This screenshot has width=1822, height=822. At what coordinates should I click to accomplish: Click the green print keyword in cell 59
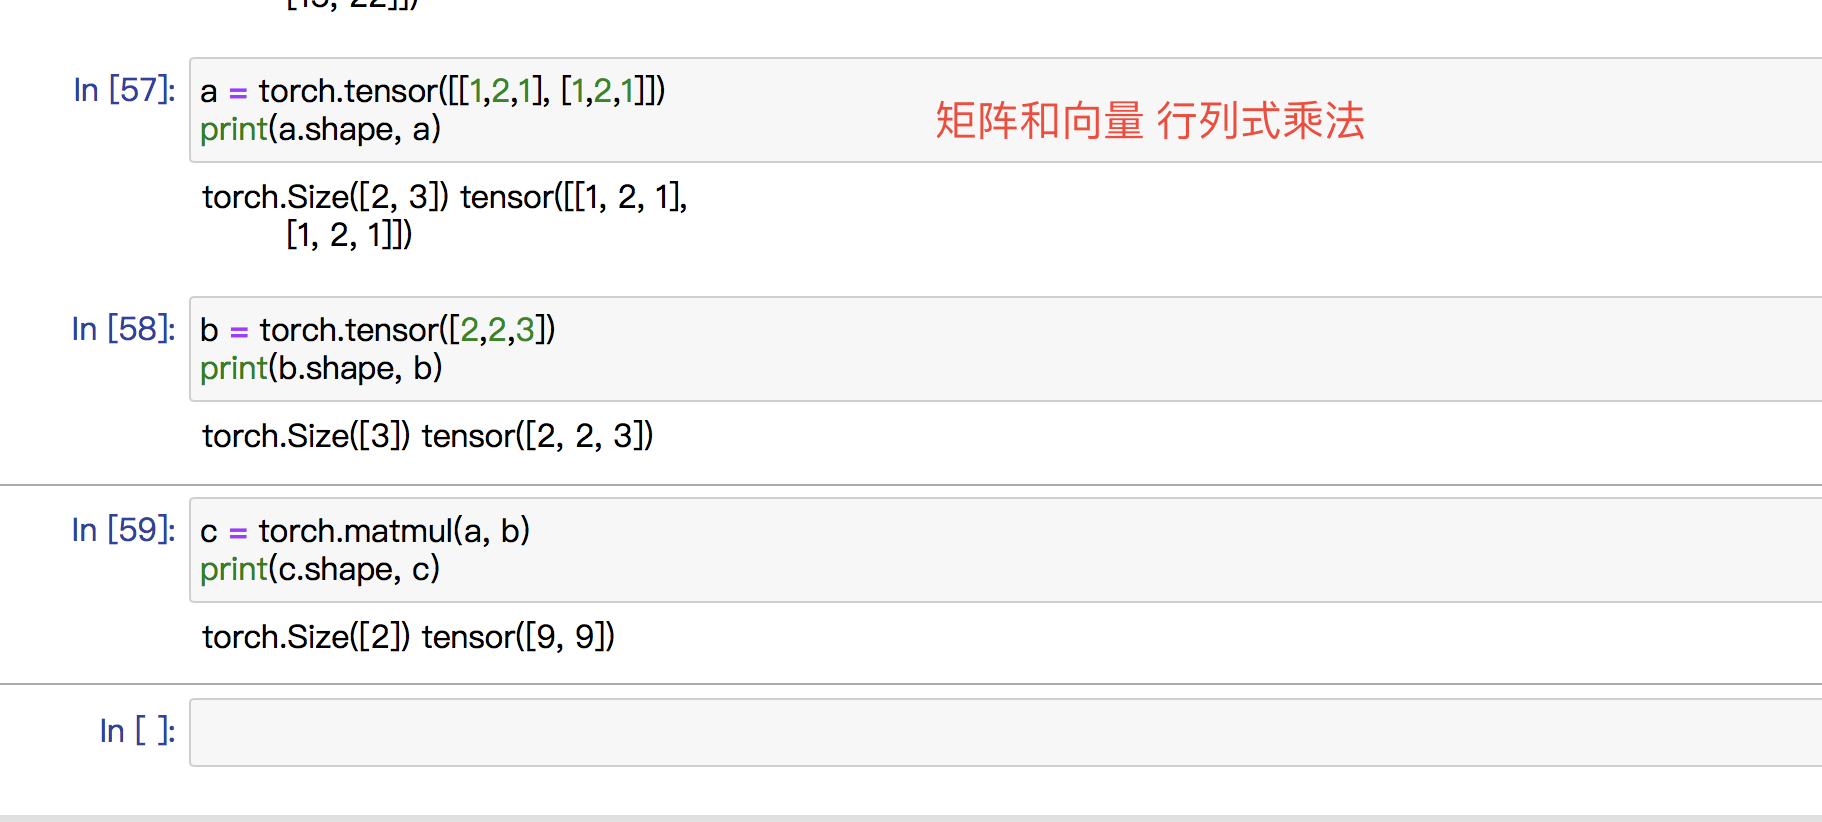[234, 570]
